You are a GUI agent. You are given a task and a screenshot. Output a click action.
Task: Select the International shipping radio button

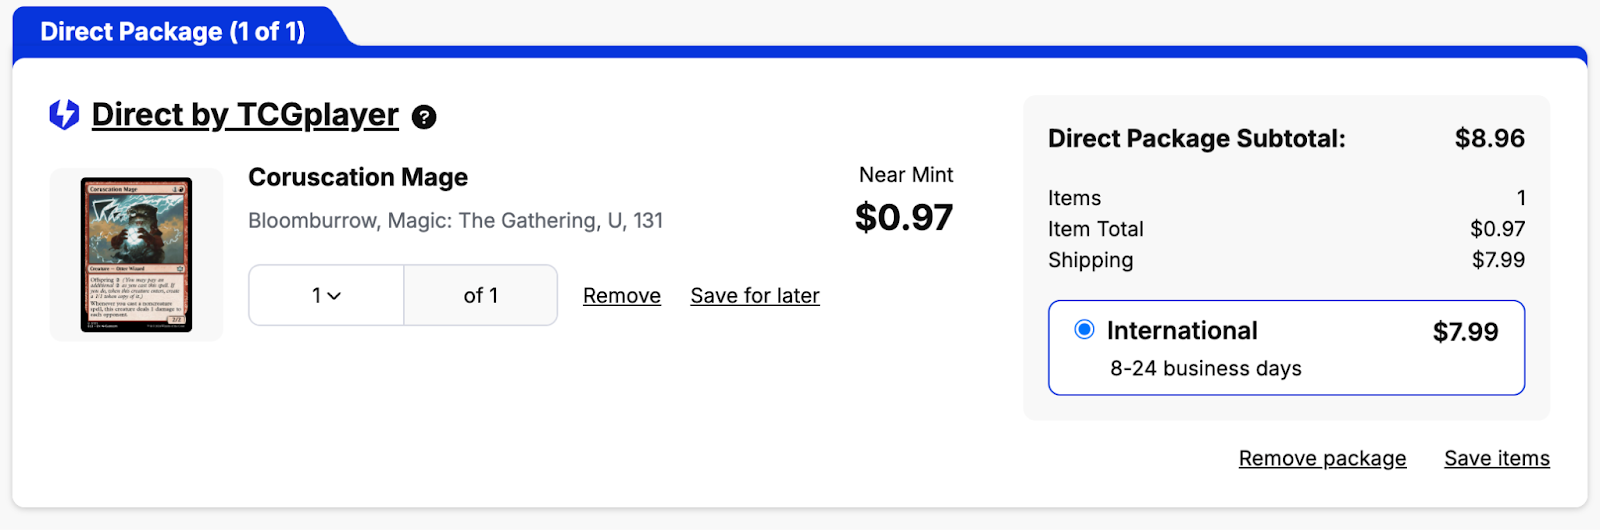click(x=1084, y=330)
